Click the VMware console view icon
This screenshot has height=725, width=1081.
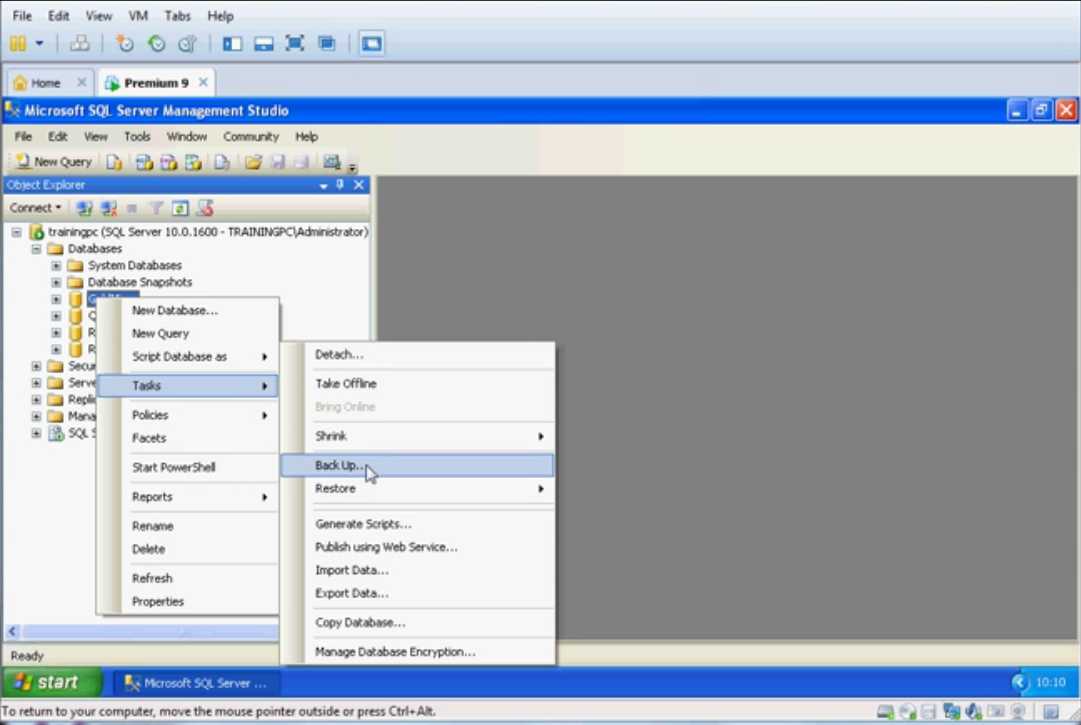[372, 43]
